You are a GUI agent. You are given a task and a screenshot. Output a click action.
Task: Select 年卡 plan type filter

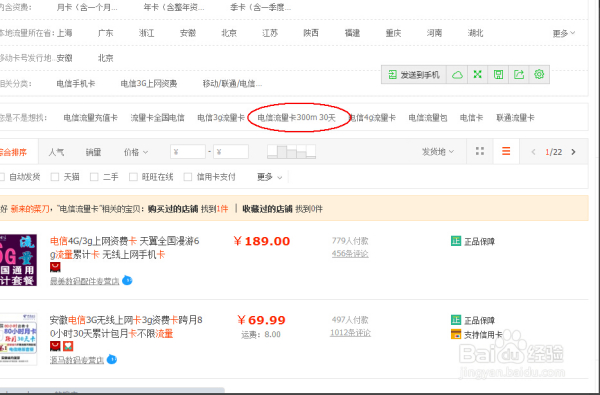point(174,7)
